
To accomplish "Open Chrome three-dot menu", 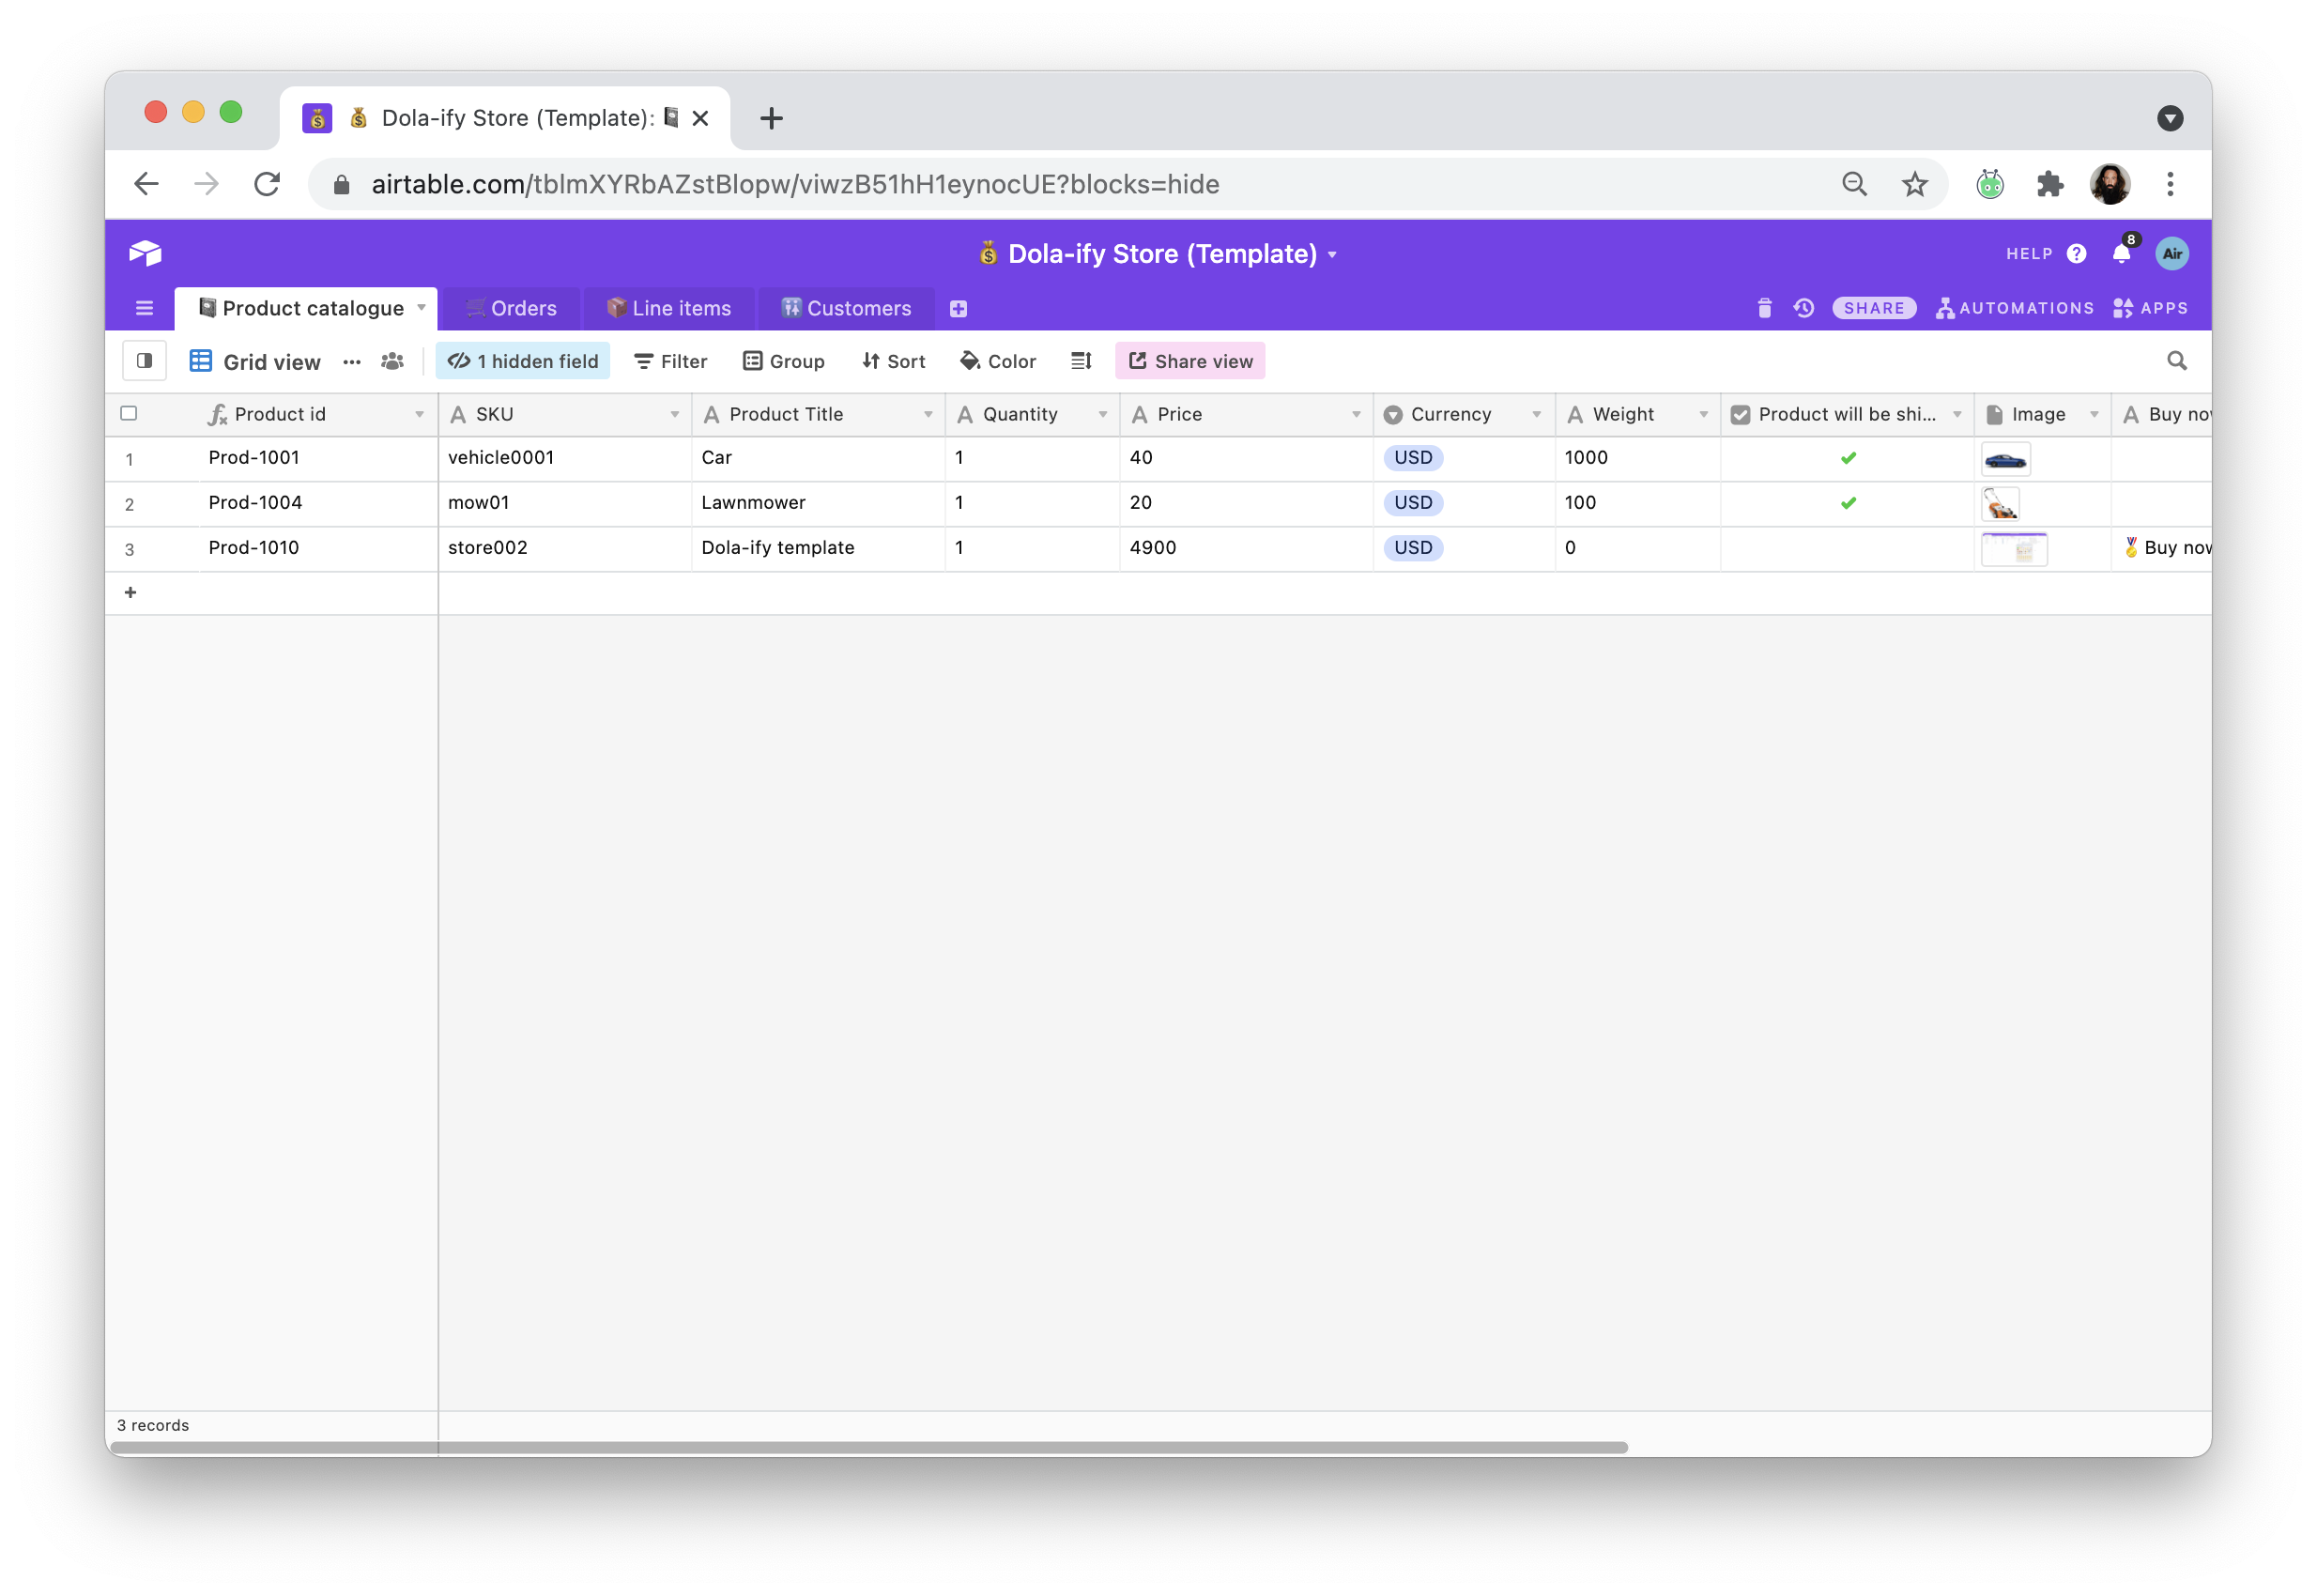I will click(2170, 184).
